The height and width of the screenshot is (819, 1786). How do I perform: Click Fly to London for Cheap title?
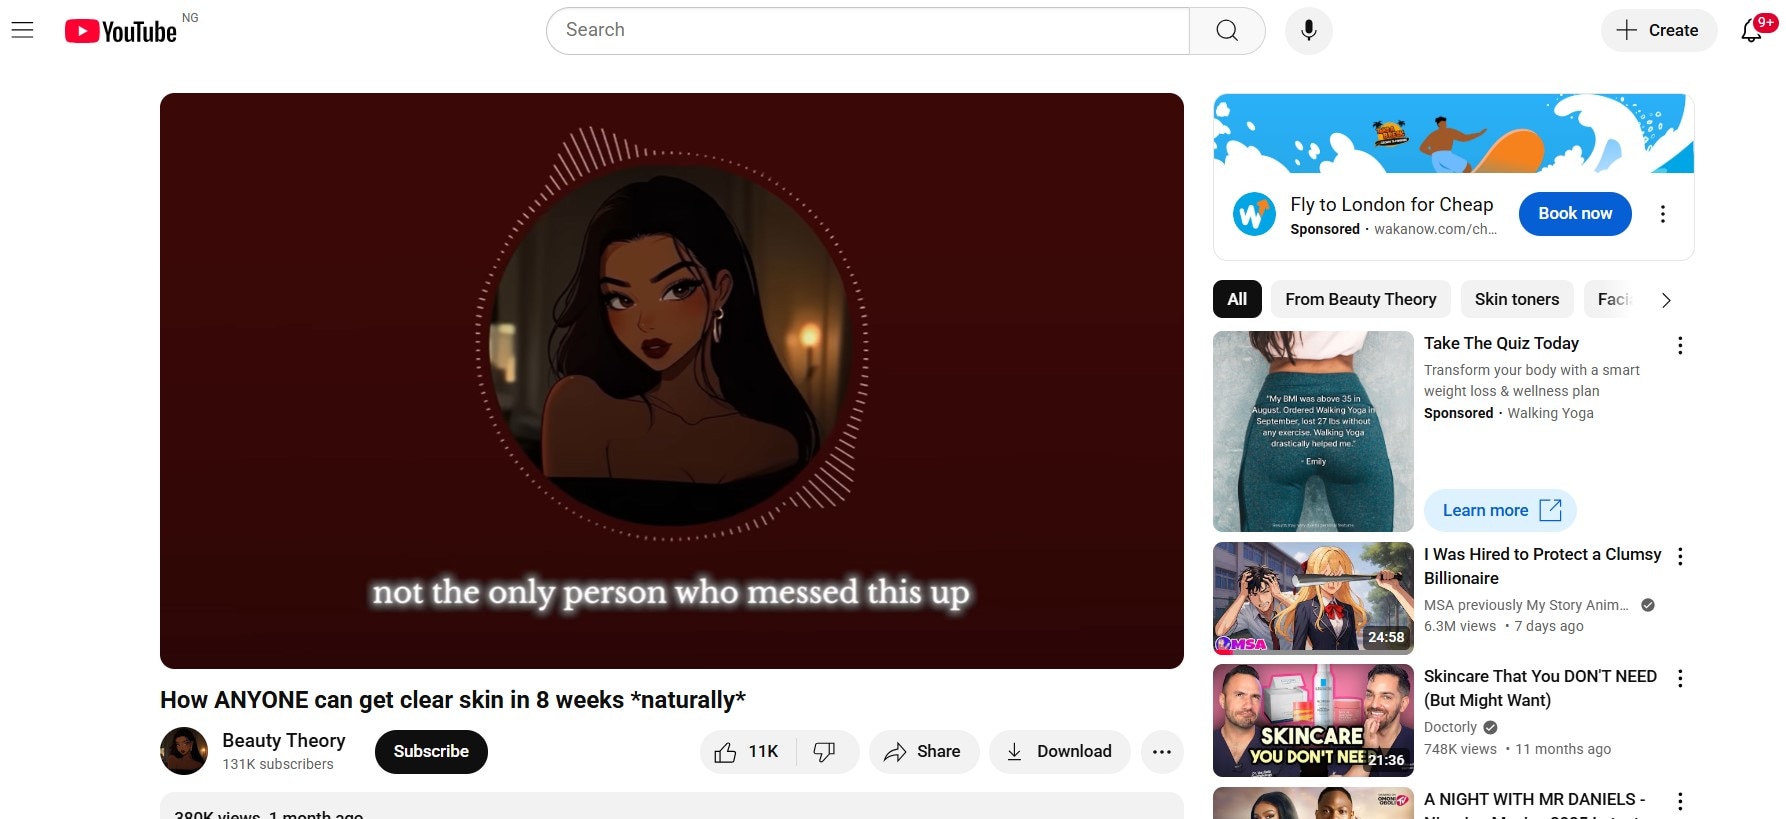click(1391, 204)
